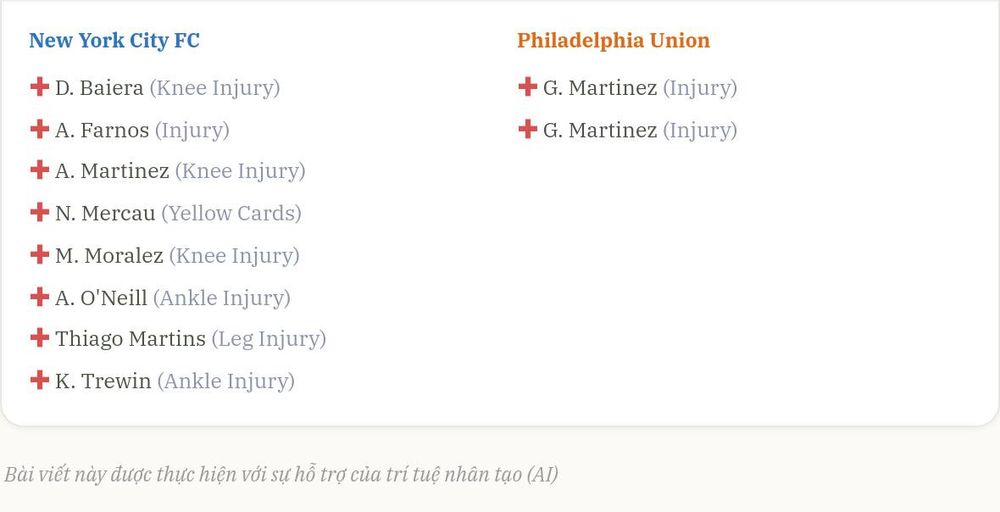Select the injury icon next to M. Moralez
1000x512 pixels.
(40, 254)
